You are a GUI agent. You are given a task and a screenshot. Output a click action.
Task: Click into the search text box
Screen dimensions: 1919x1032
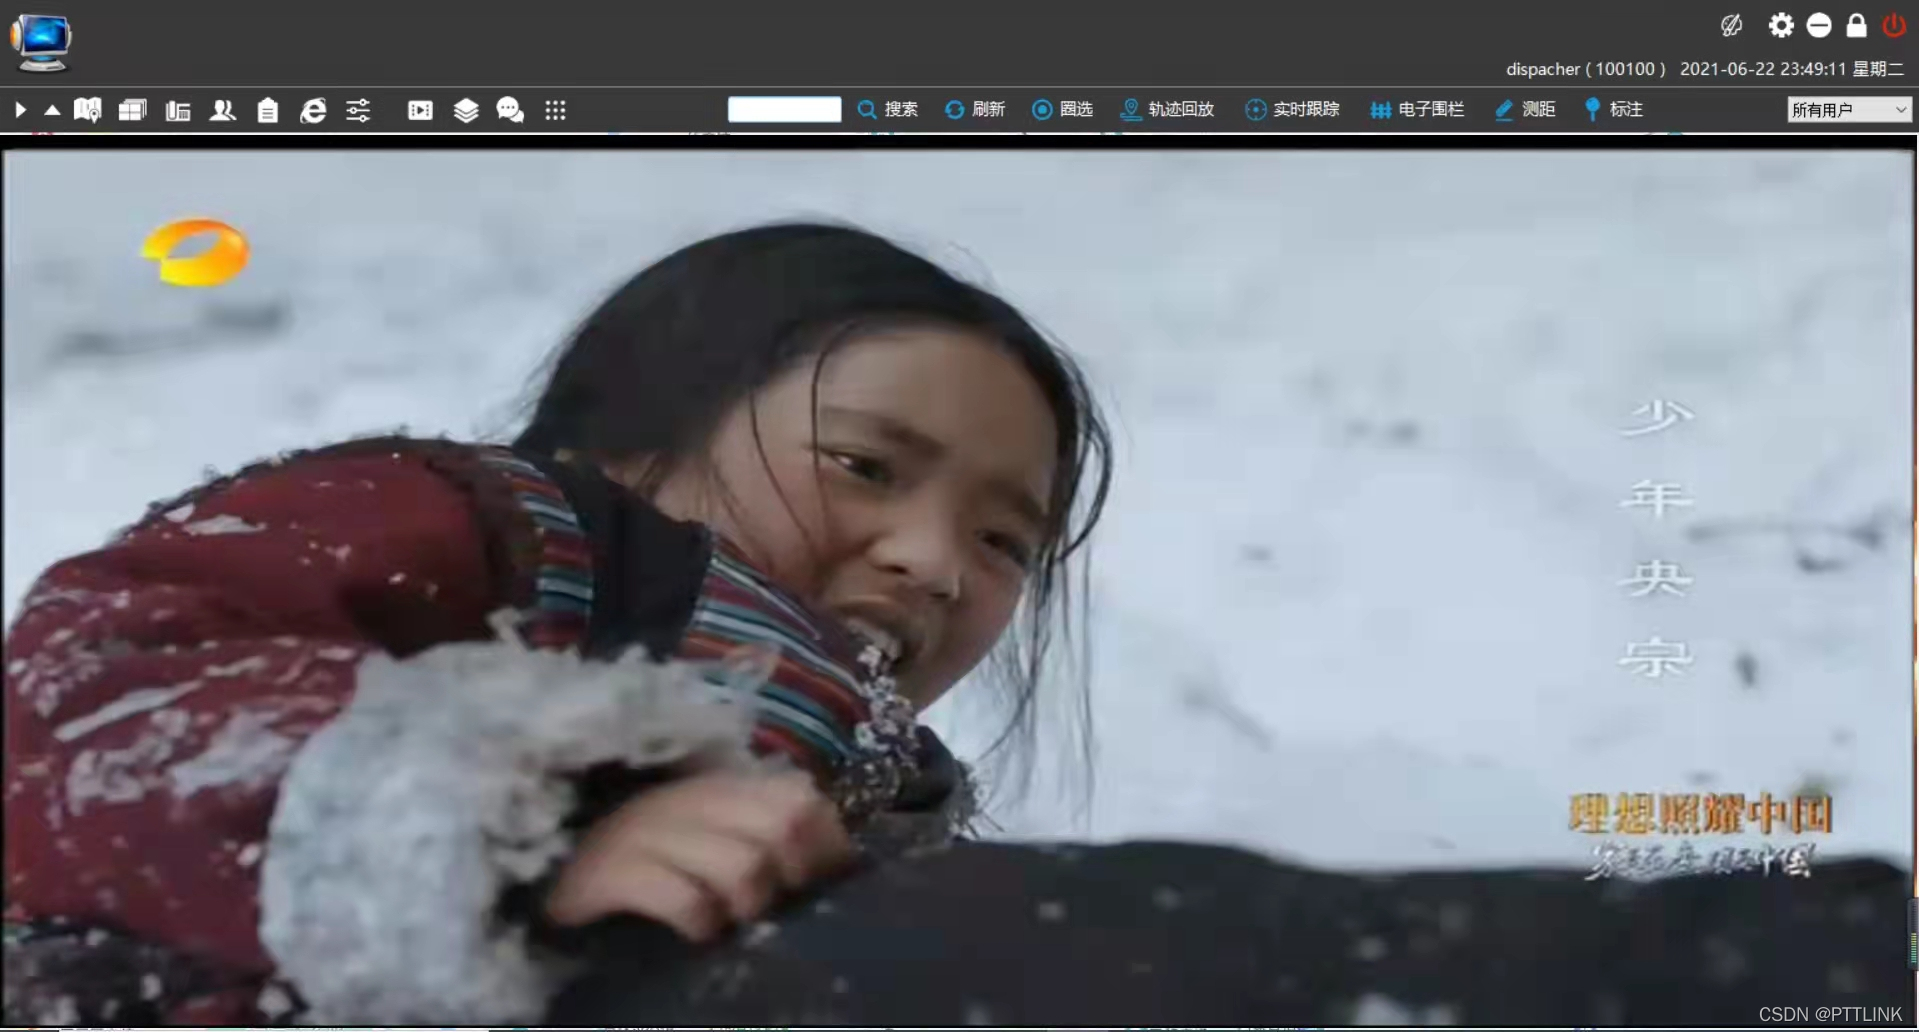[784, 109]
